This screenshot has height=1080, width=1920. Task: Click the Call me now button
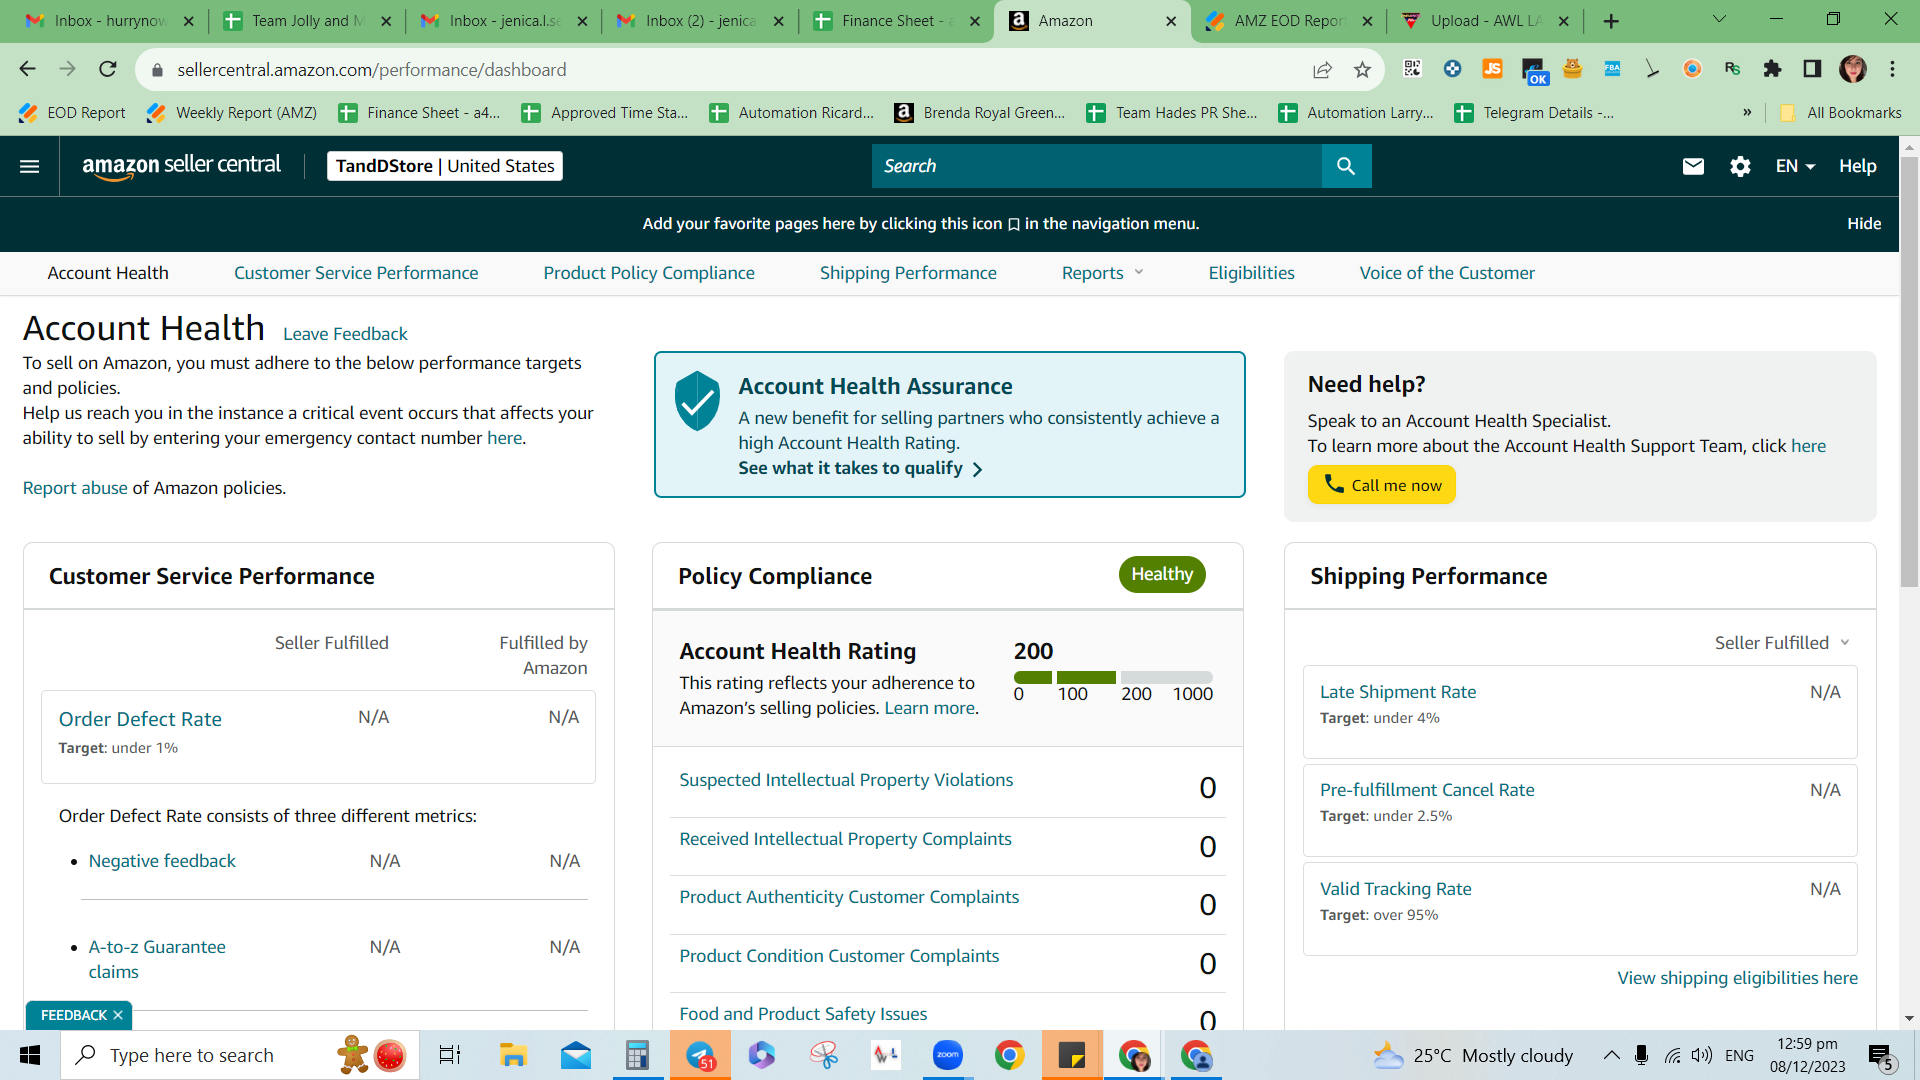[1381, 485]
